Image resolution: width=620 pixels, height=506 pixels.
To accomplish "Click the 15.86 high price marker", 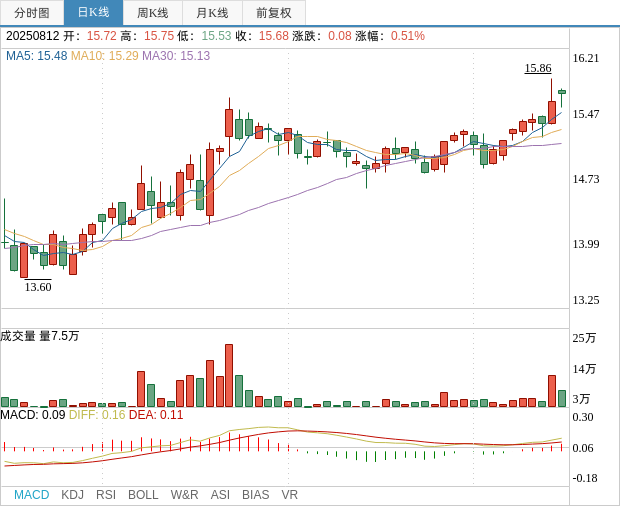I will (538, 68).
